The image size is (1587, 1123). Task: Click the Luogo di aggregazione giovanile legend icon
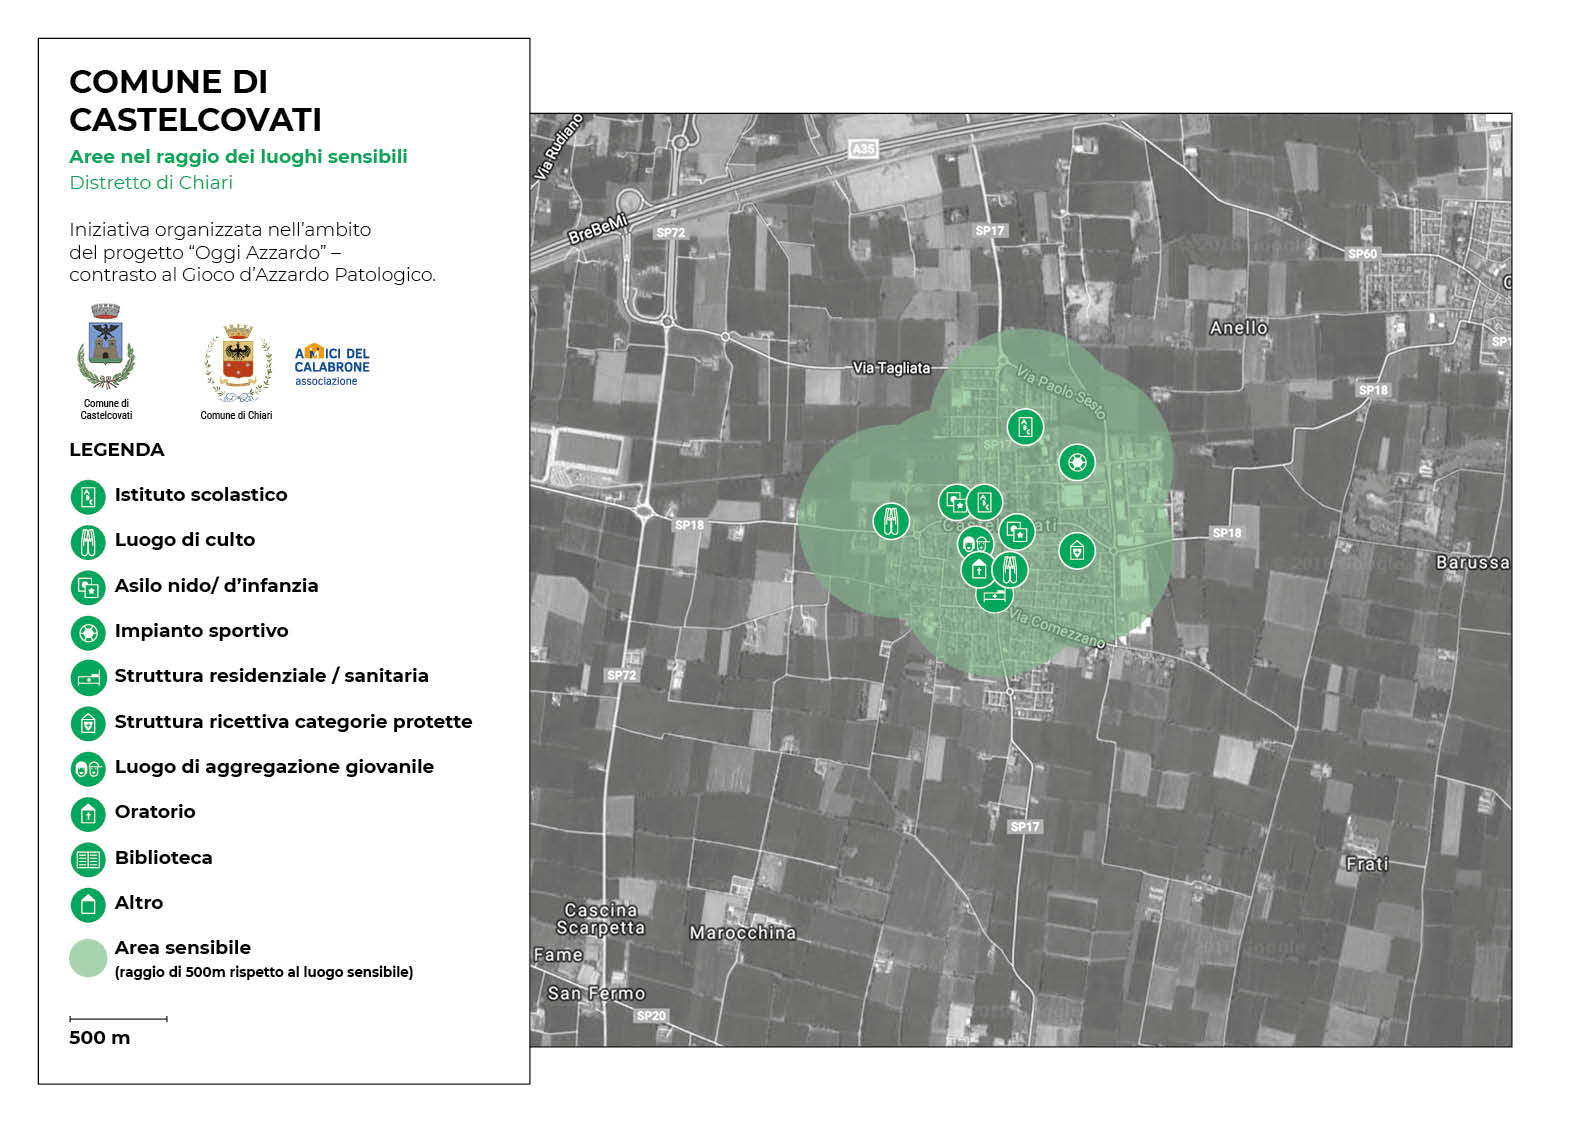tap(88, 768)
